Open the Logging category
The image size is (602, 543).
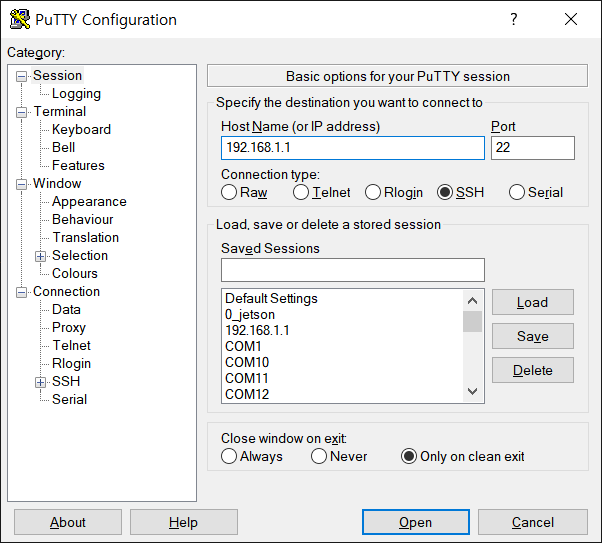click(x=76, y=93)
